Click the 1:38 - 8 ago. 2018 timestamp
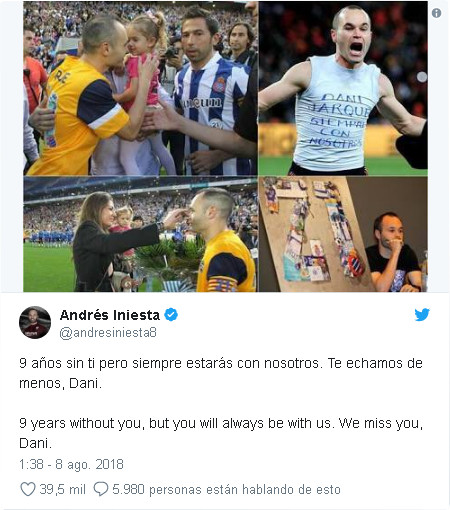 click(71, 464)
